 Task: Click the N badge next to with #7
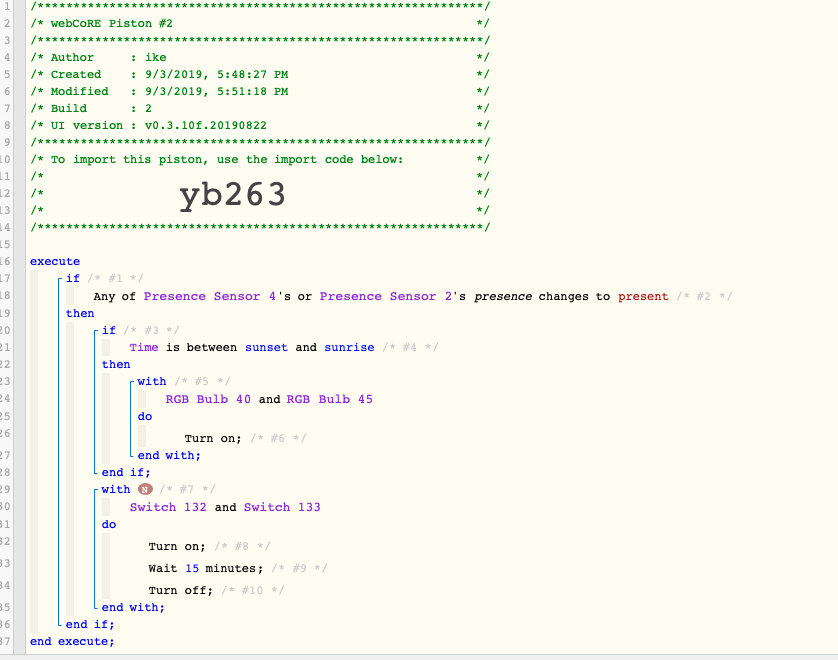click(145, 489)
